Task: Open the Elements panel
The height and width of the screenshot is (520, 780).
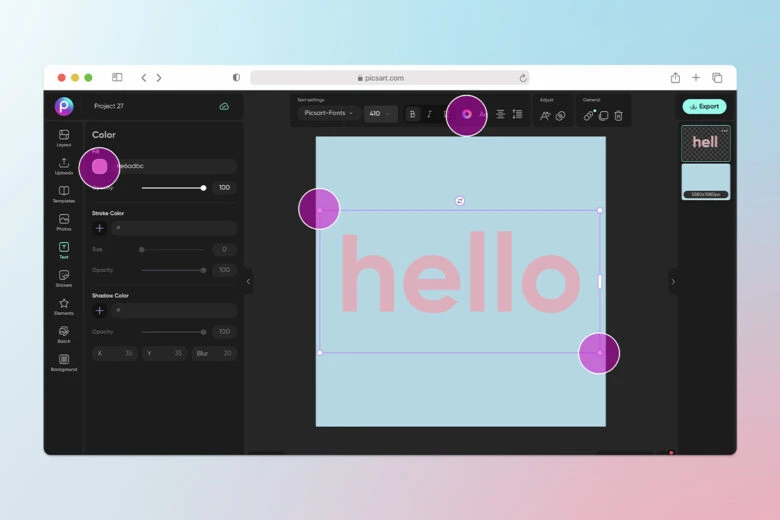Action: point(64,305)
